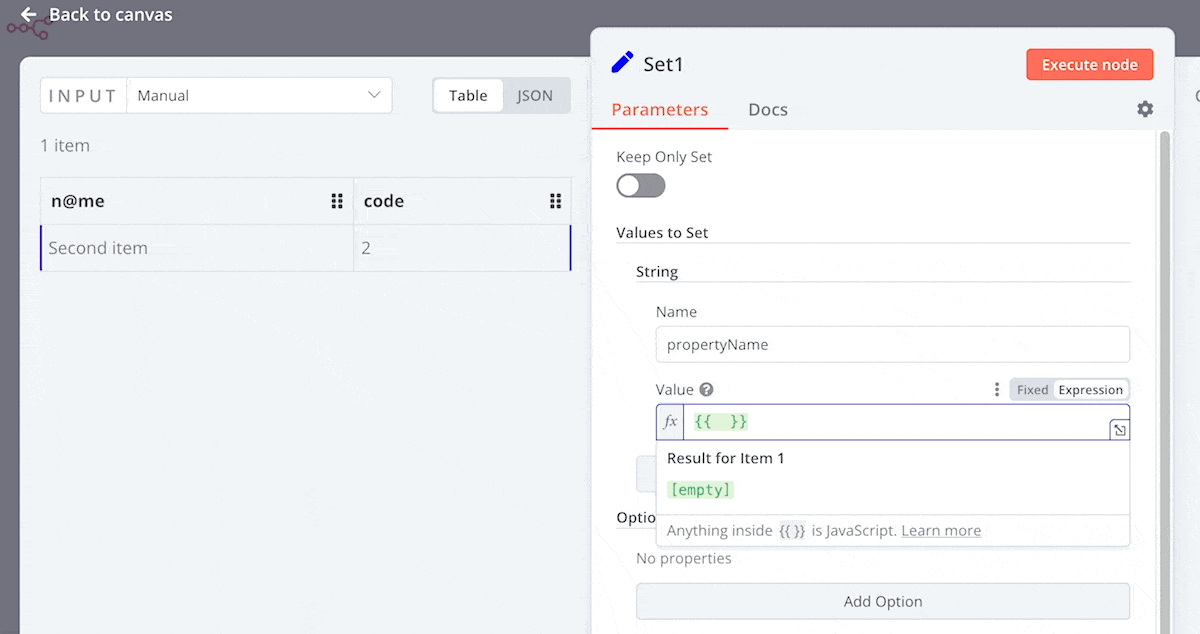This screenshot has height=634, width=1200.
Task: Open node settings gear icon
Action: click(x=1145, y=109)
